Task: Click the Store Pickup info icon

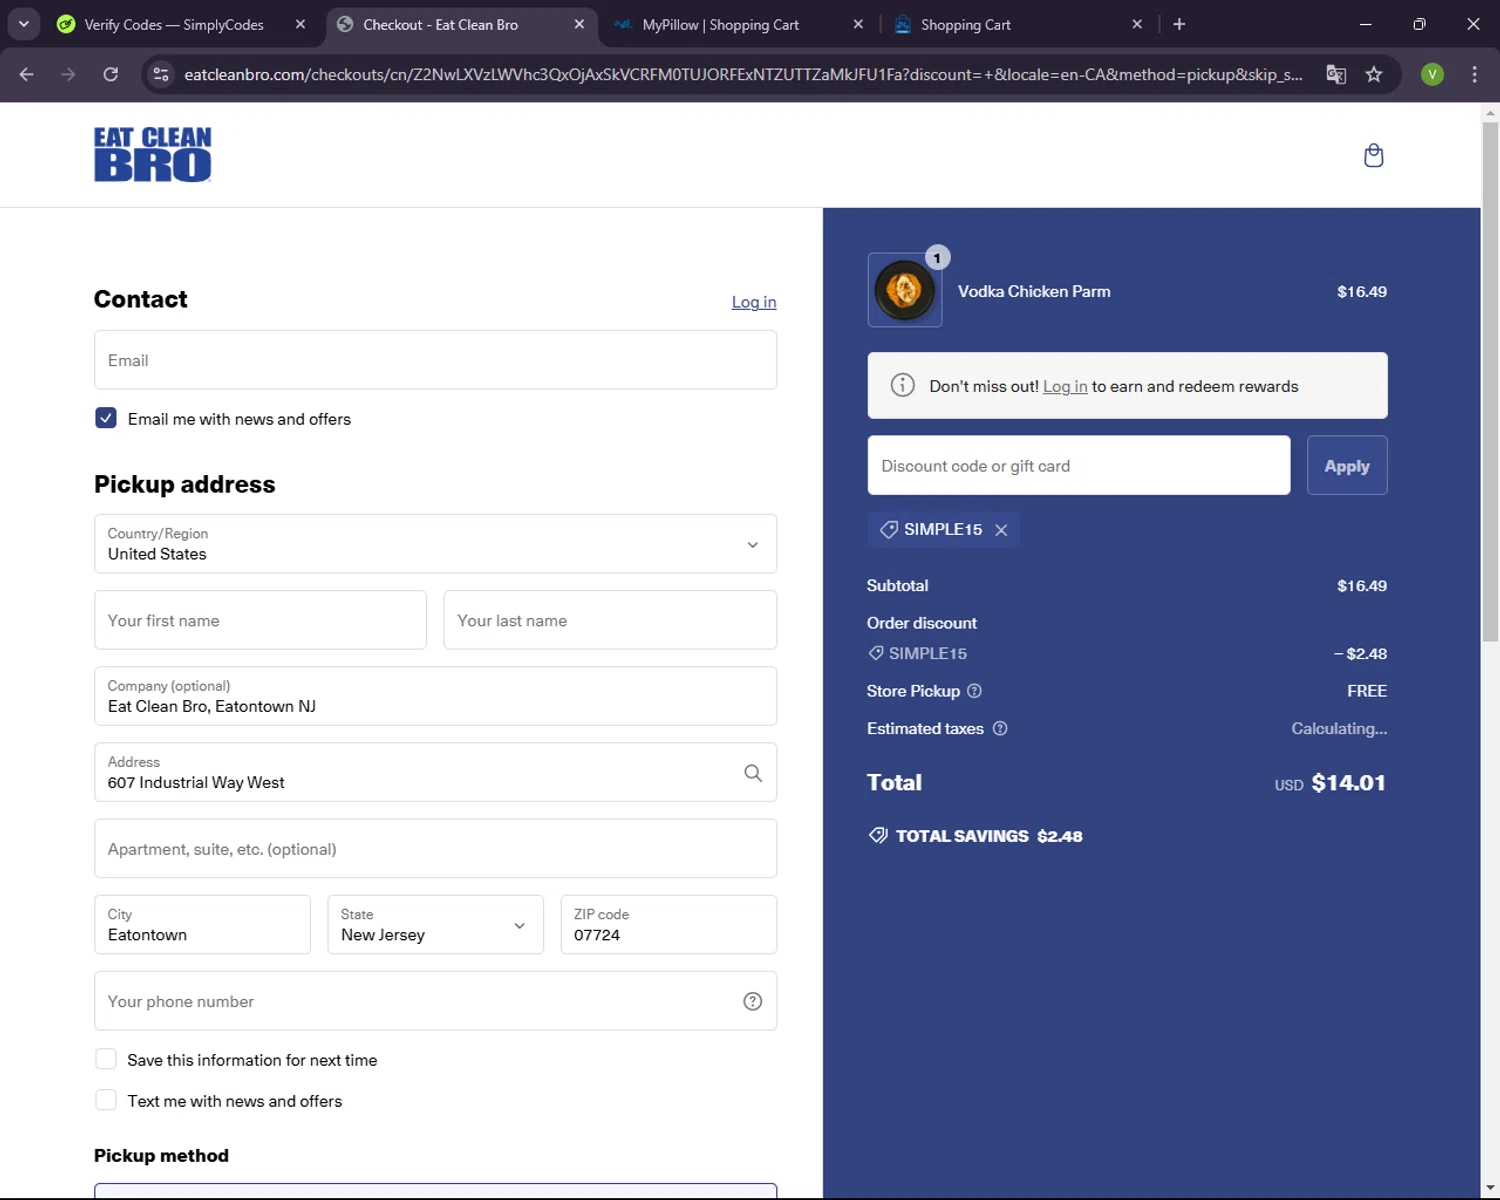Action: click(x=974, y=691)
